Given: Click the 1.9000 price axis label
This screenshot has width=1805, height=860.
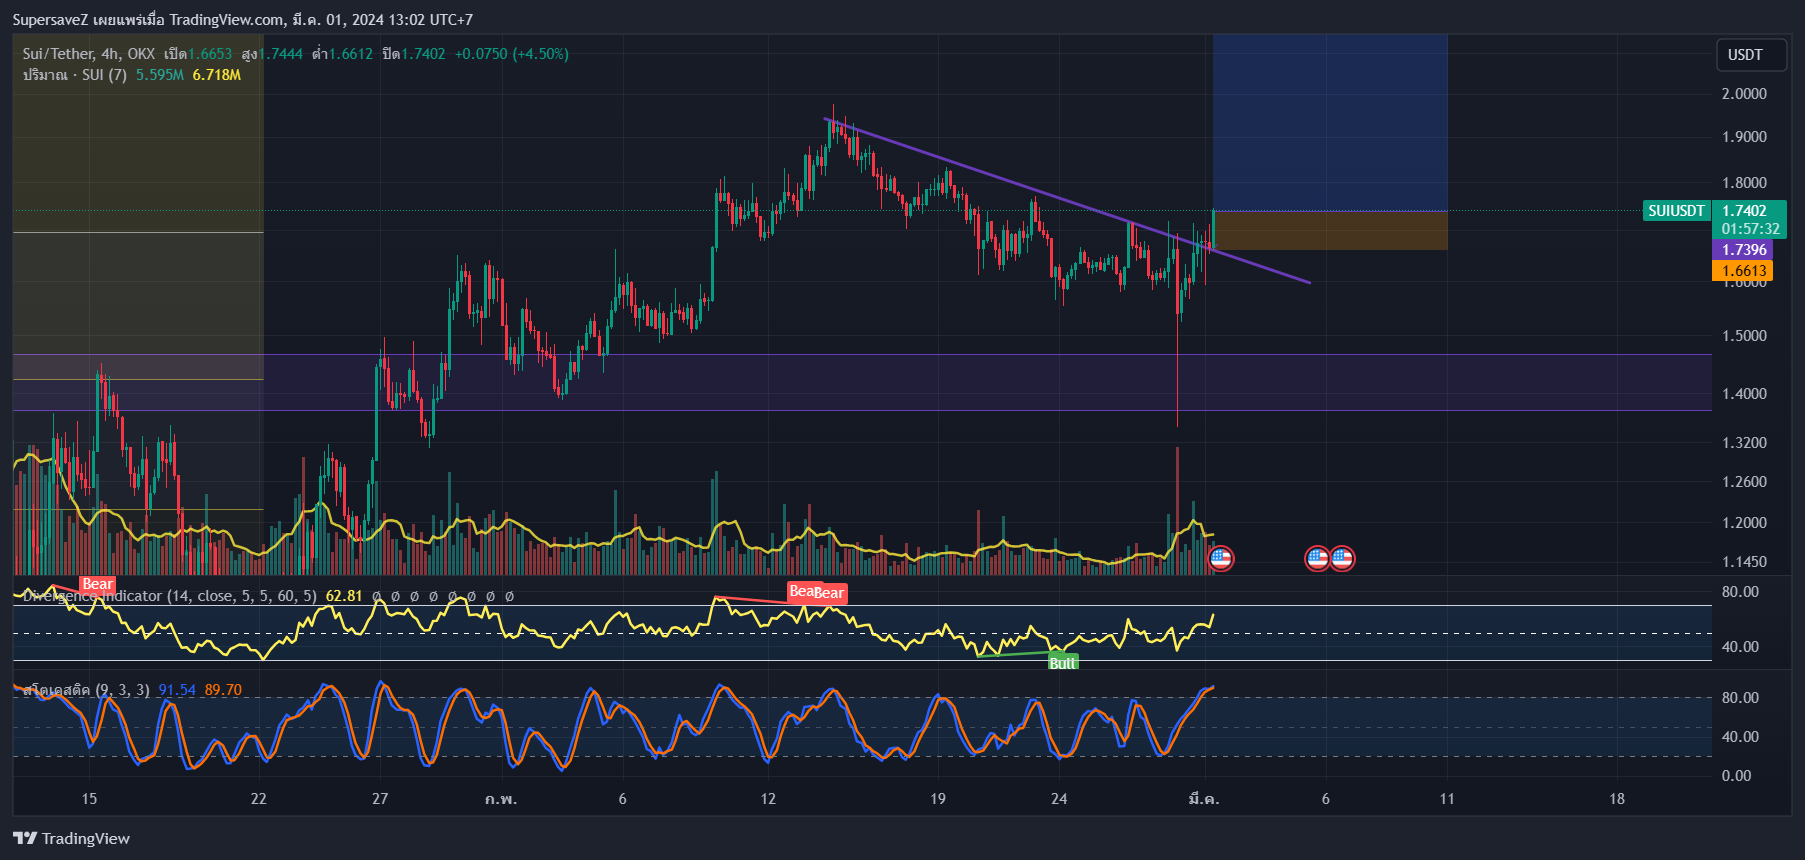Looking at the screenshot, I should (1744, 137).
